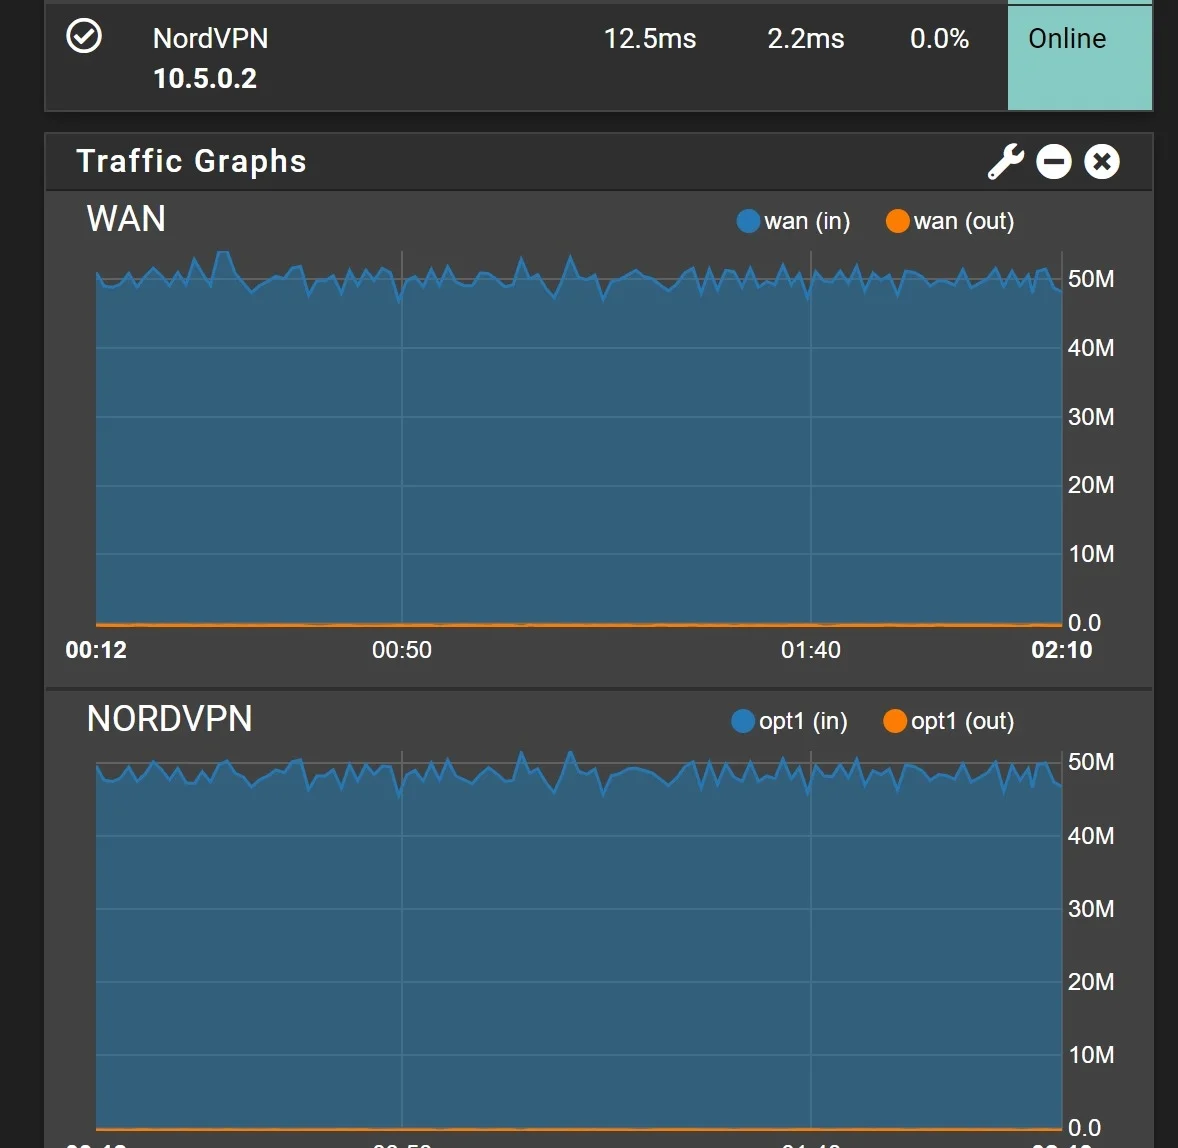Toggle opt1 (in) series in legend
This screenshot has width=1178, height=1148.
click(789, 721)
